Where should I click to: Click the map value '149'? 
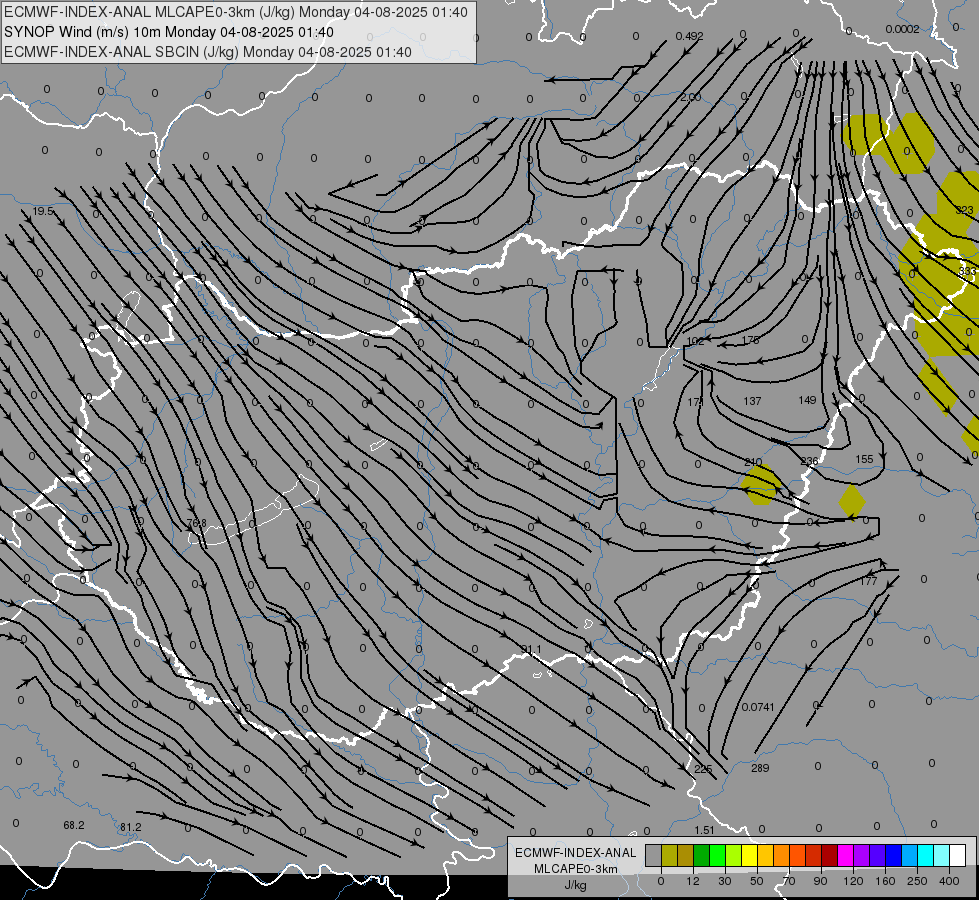[x=807, y=400]
